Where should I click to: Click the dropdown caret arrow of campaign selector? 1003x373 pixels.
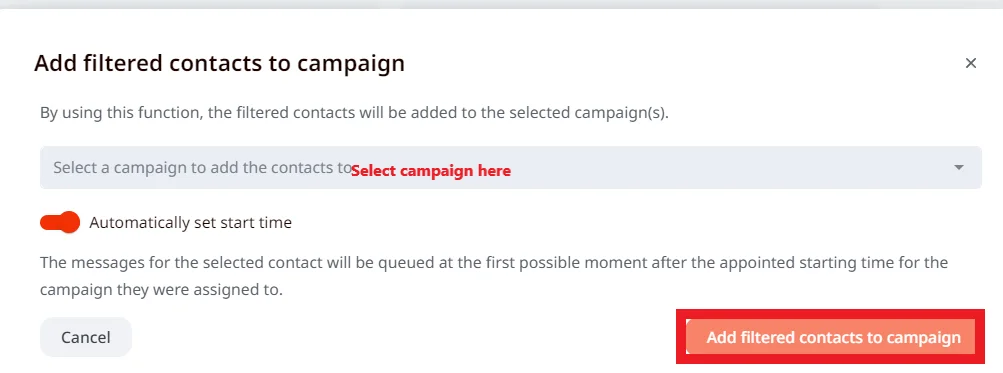[x=958, y=168]
